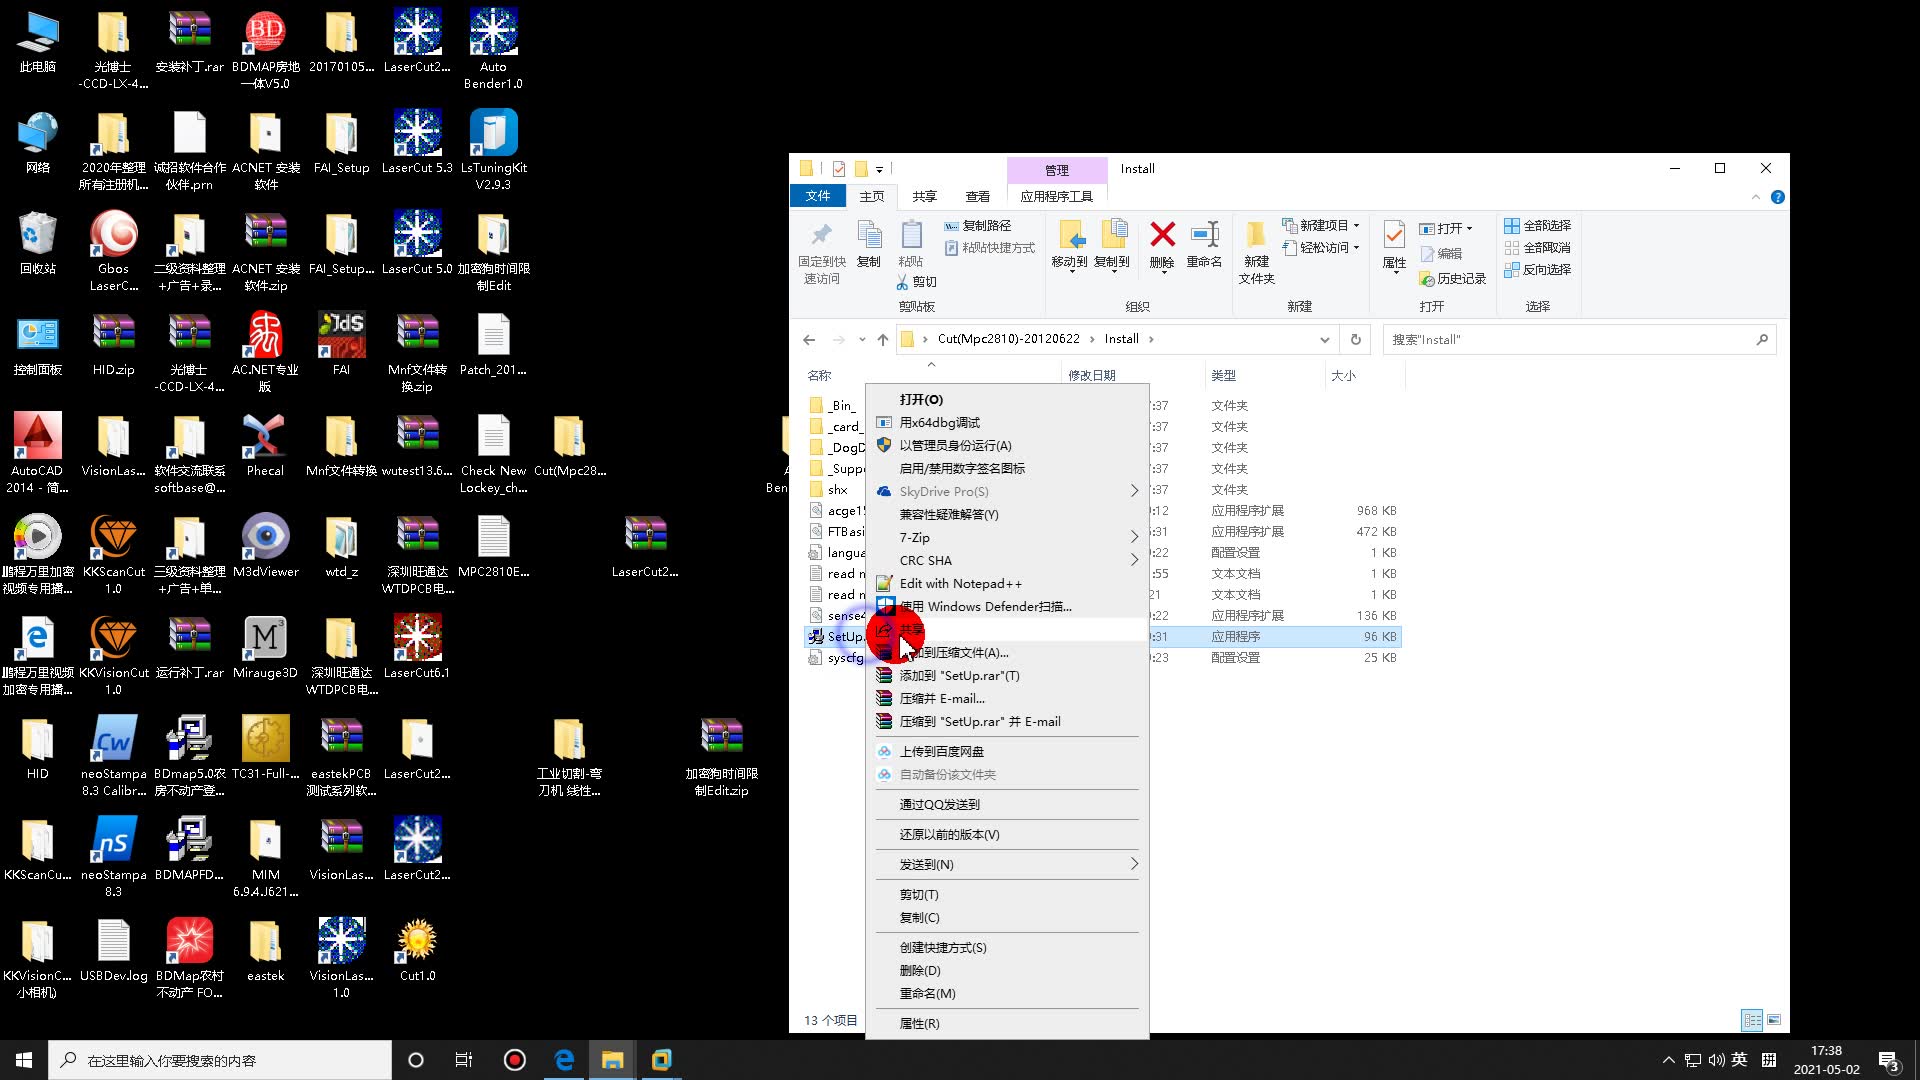This screenshot has height=1080, width=1920.
Task: Click Select all in ribbon
Action: 1537,226
